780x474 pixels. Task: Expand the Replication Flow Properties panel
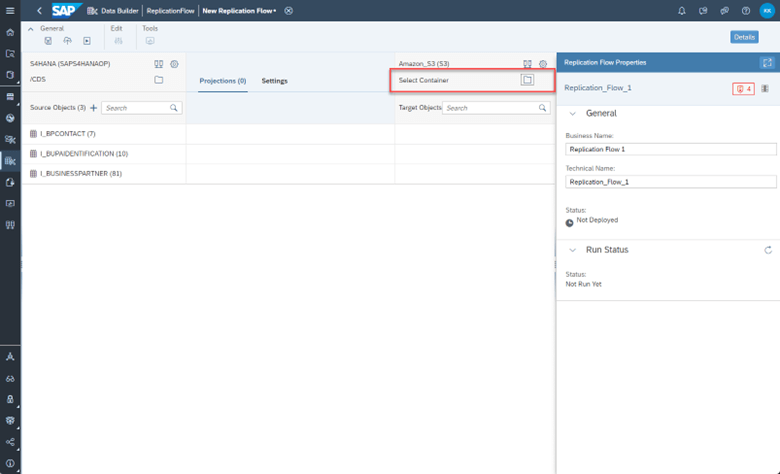click(767, 63)
